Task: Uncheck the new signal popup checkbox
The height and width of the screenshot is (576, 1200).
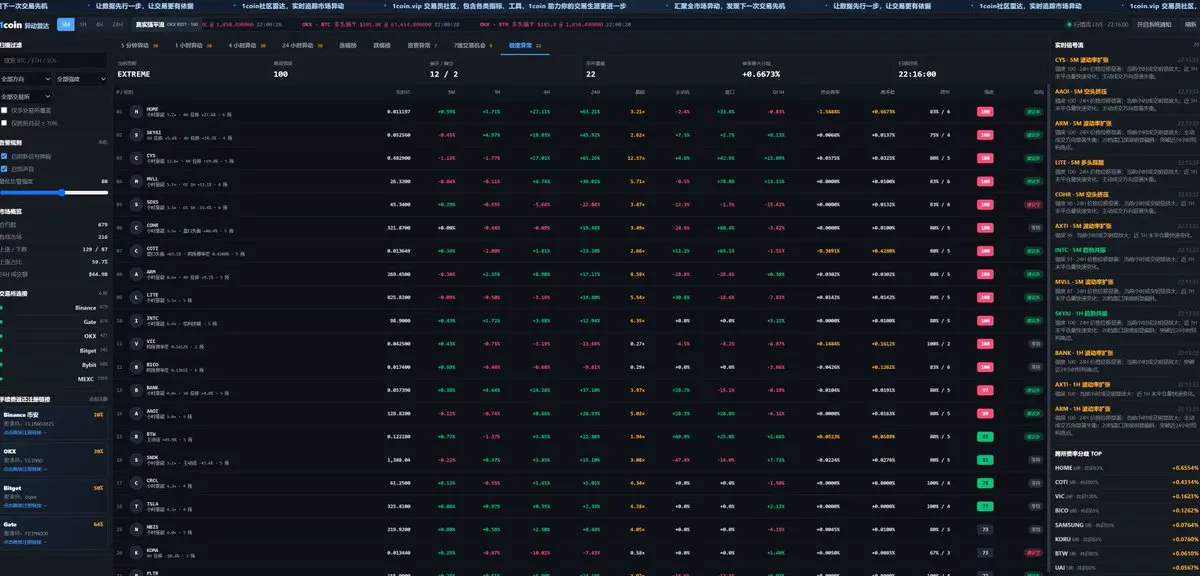Action: 4,156
